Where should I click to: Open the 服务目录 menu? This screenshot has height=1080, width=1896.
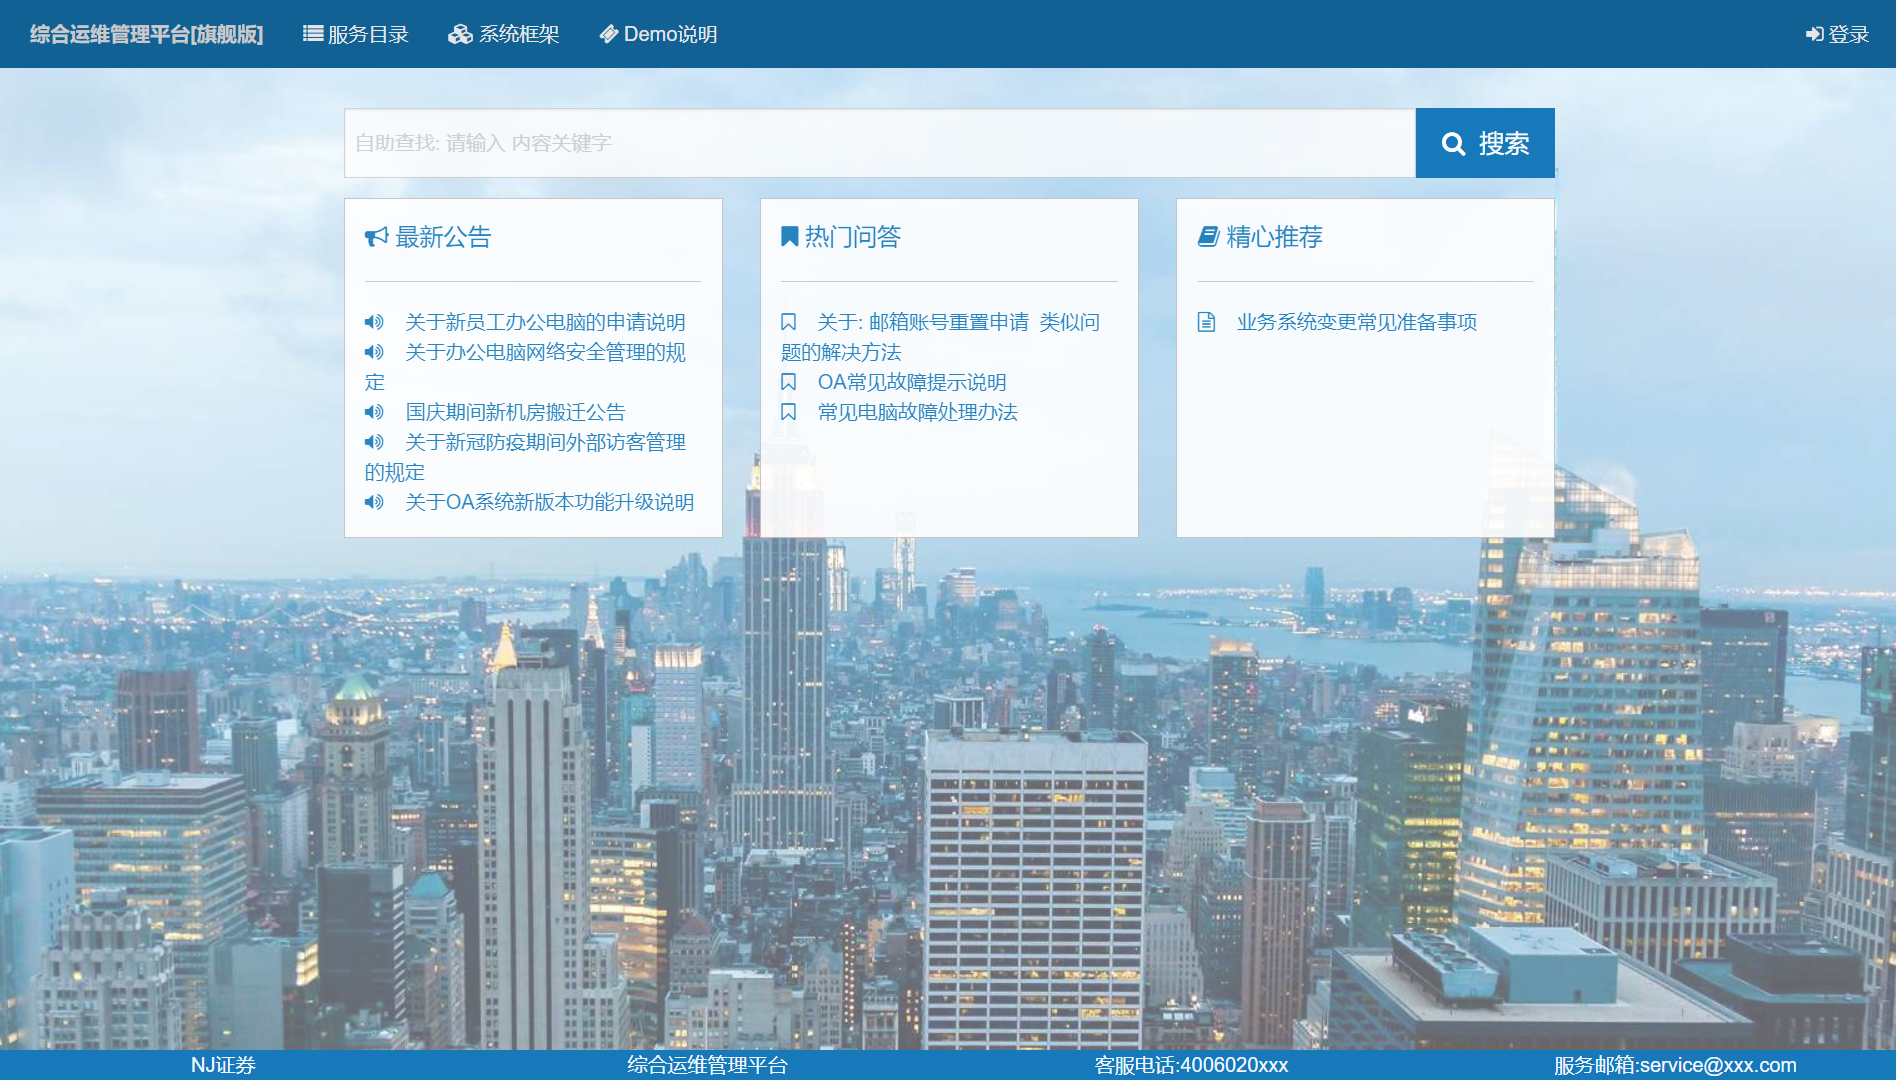tap(356, 34)
